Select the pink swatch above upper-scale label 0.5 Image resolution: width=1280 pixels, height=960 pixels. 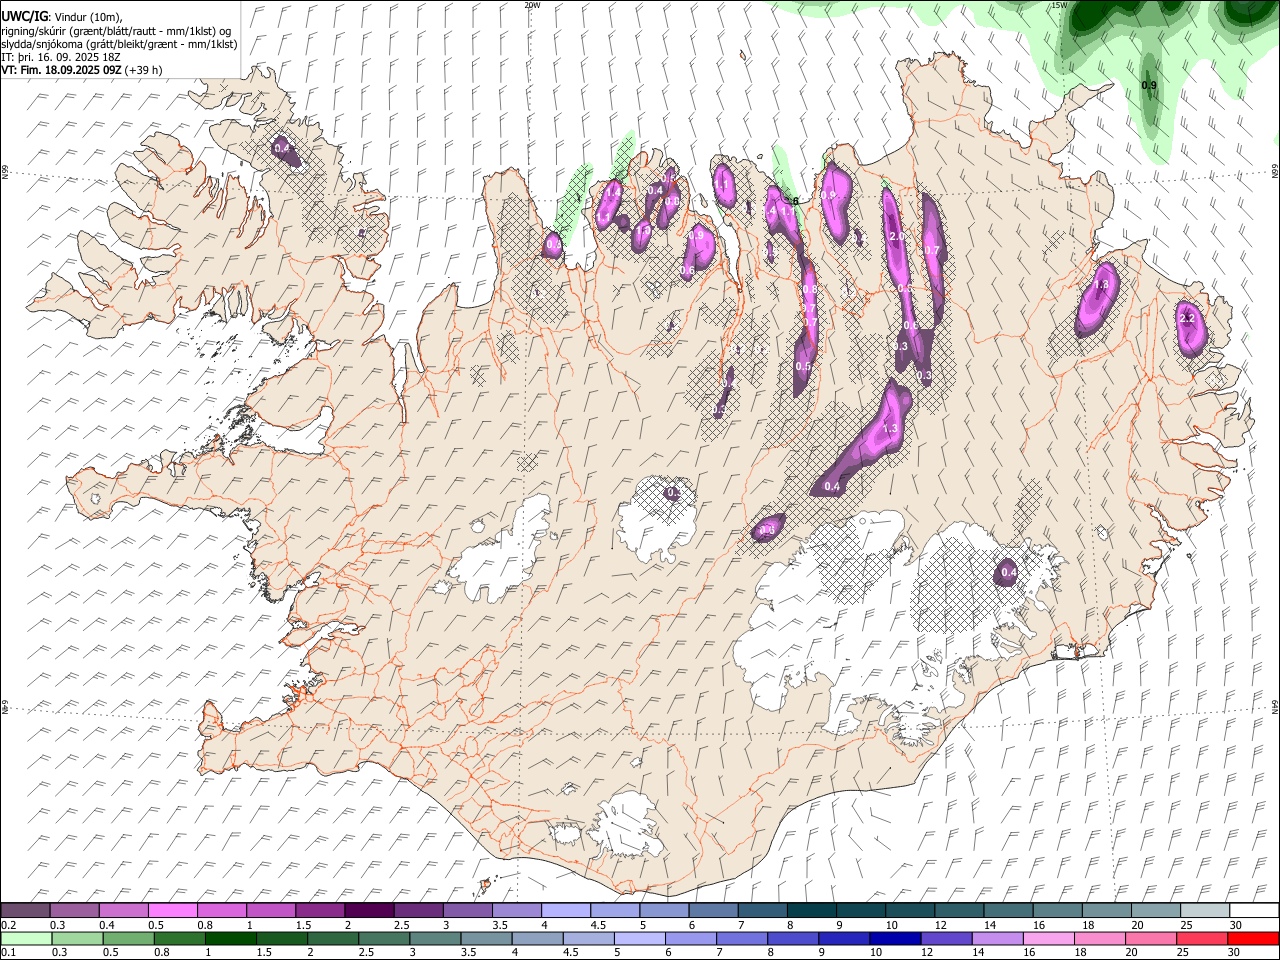pyautogui.click(x=173, y=910)
